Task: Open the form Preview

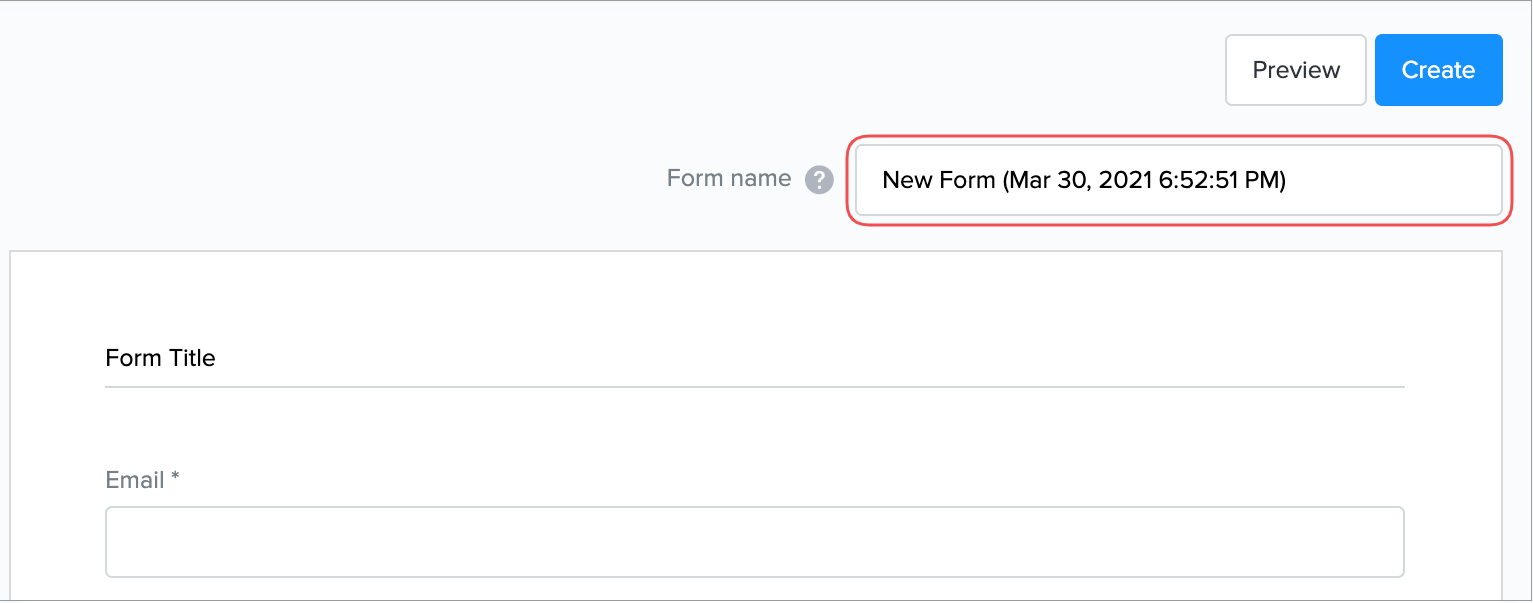Action: (1295, 70)
